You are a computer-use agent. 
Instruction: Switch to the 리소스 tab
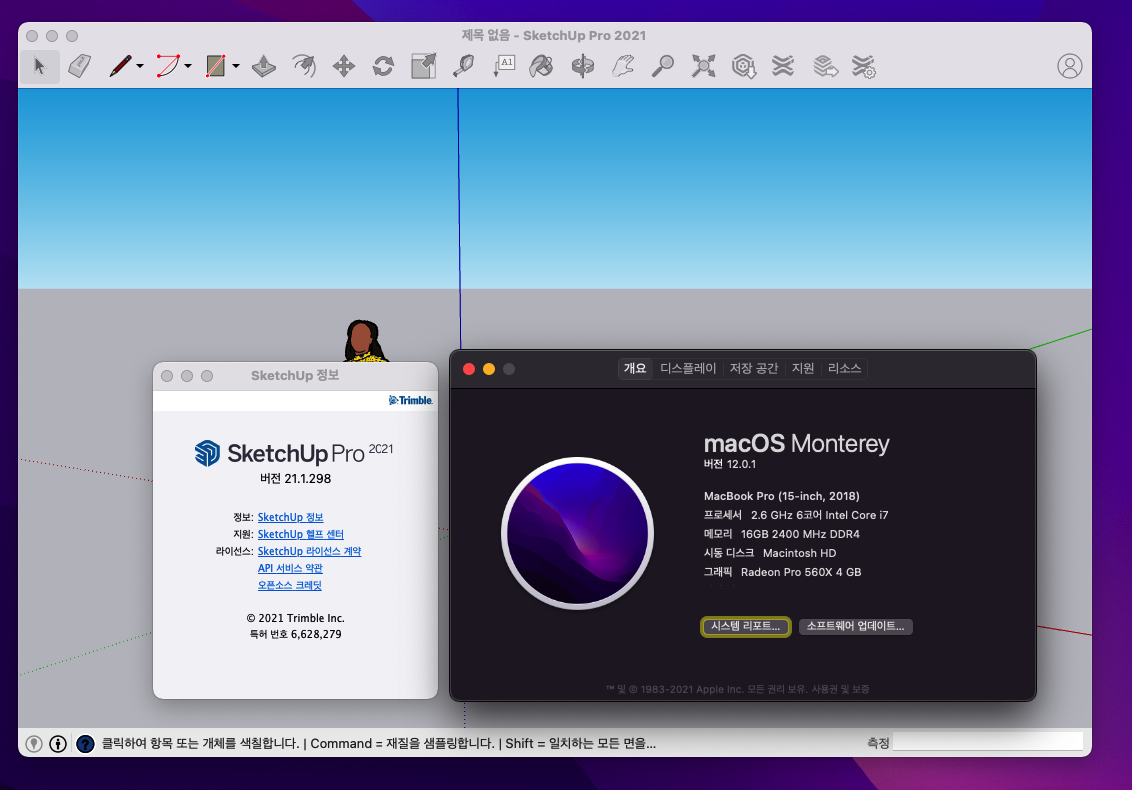(844, 368)
